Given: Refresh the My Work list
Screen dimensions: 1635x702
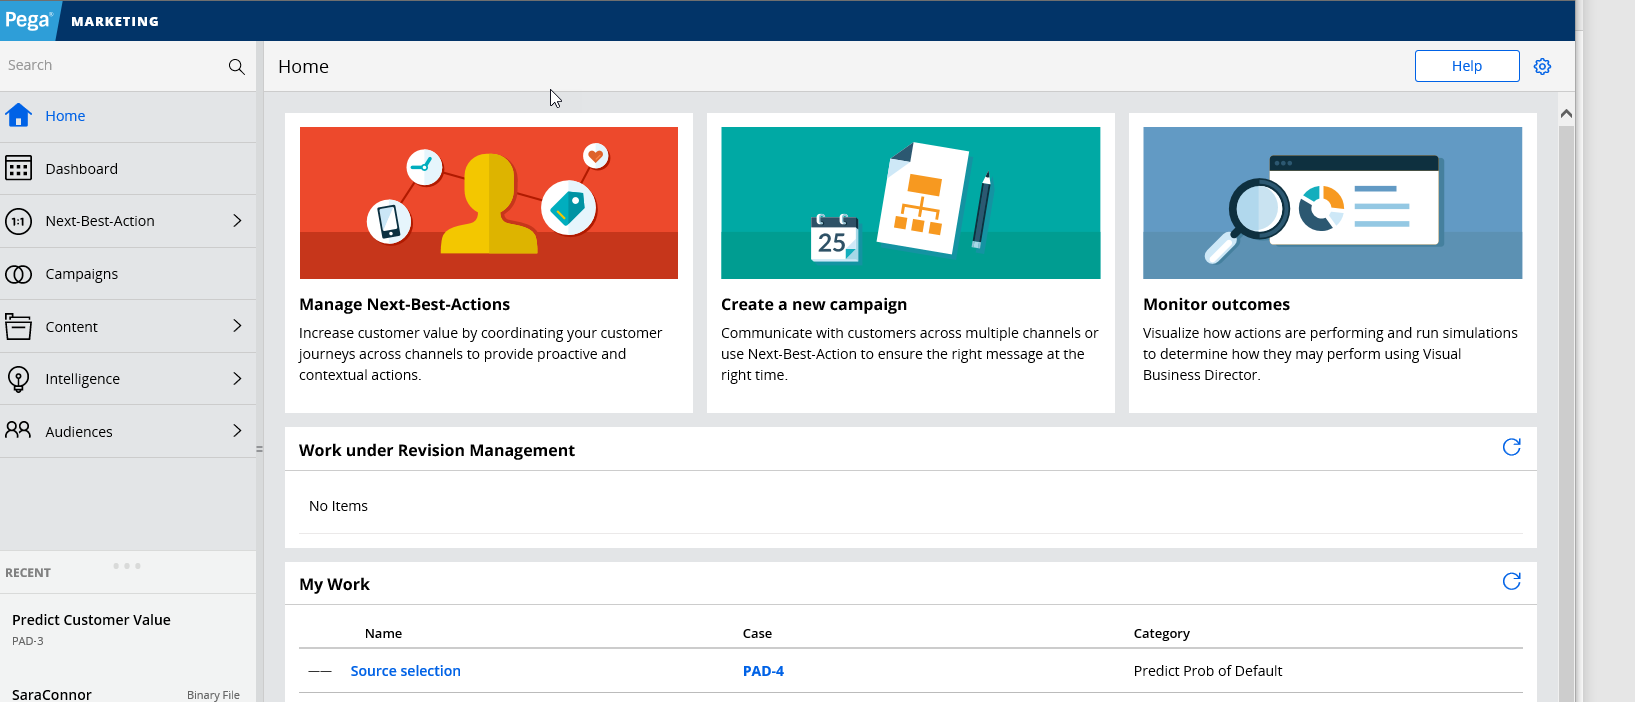Looking at the screenshot, I should (x=1511, y=581).
